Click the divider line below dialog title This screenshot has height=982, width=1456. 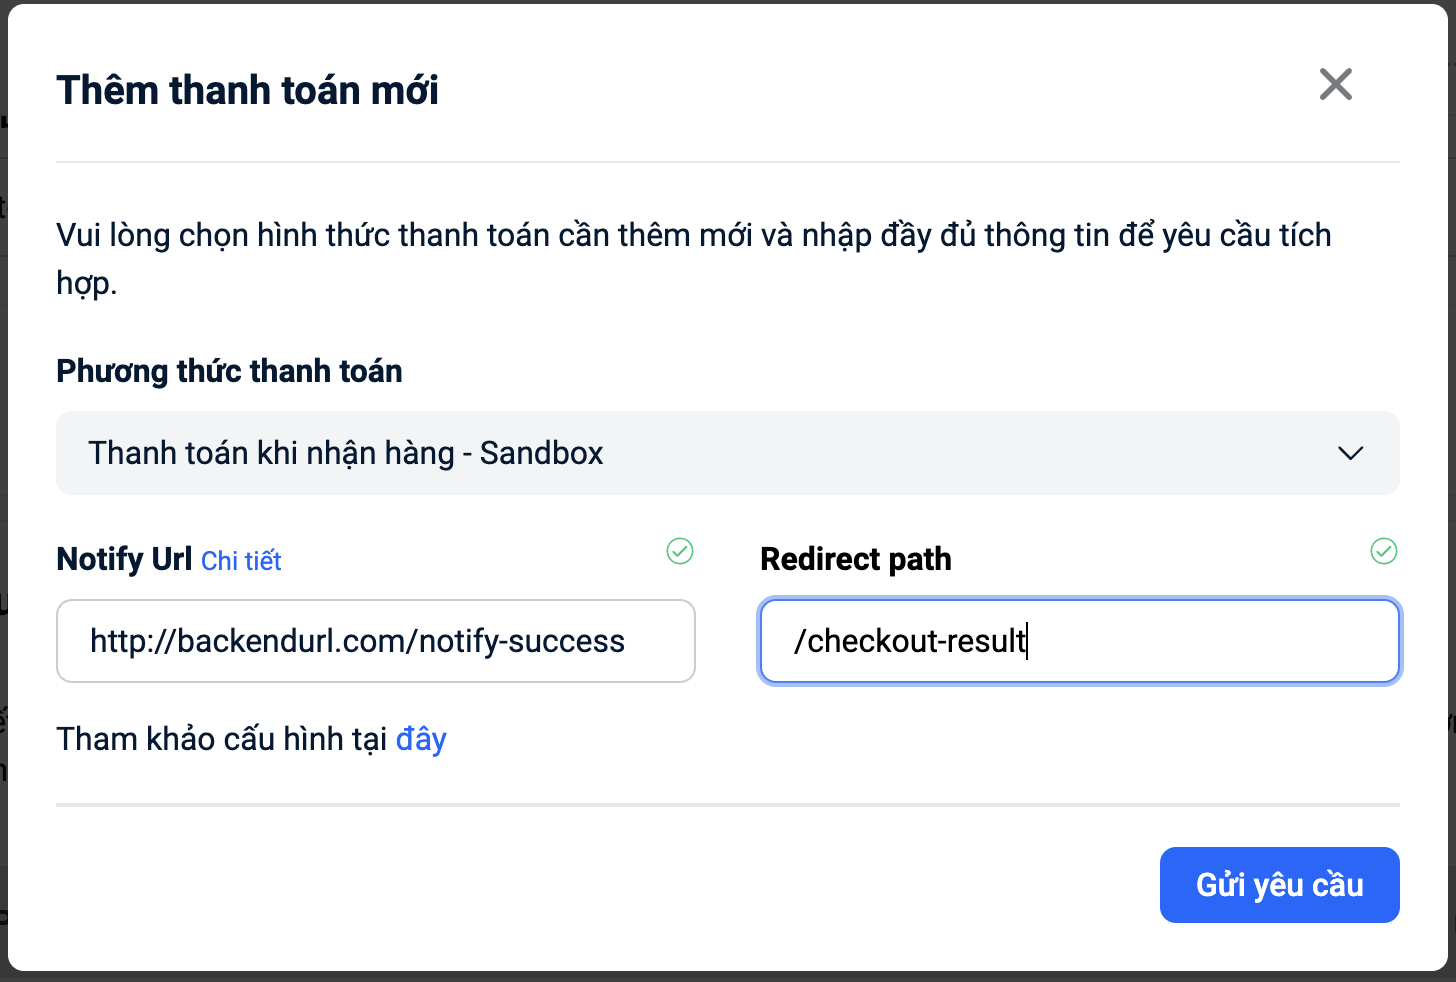(x=728, y=162)
